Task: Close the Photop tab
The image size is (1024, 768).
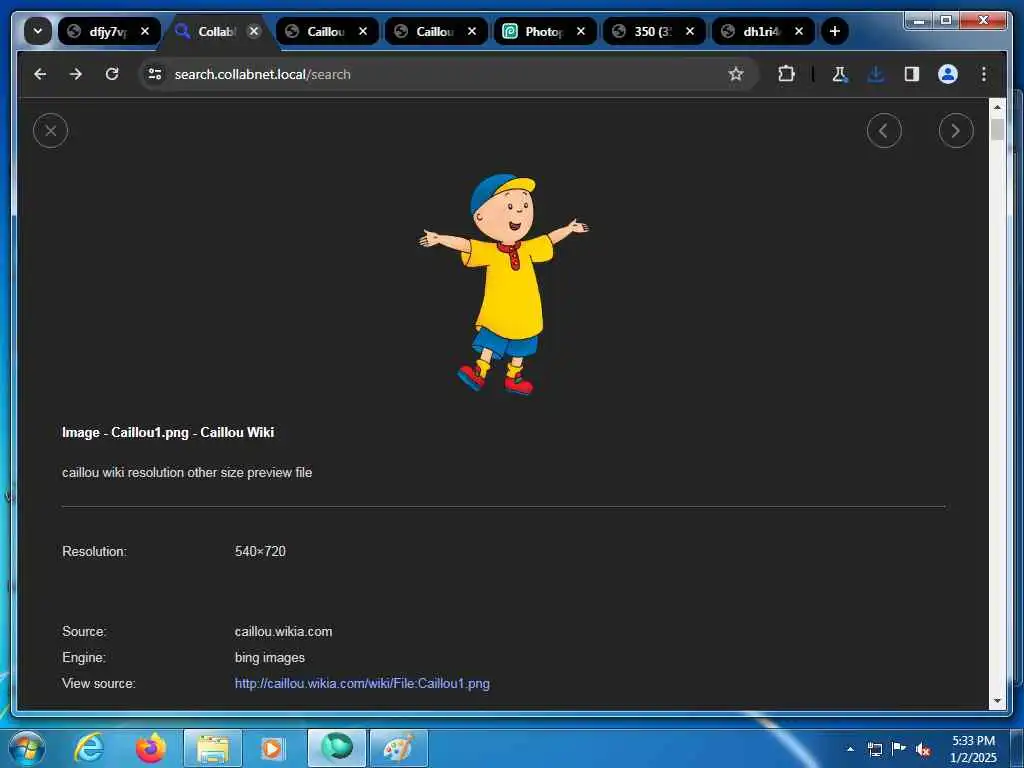Action: pos(581,31)
